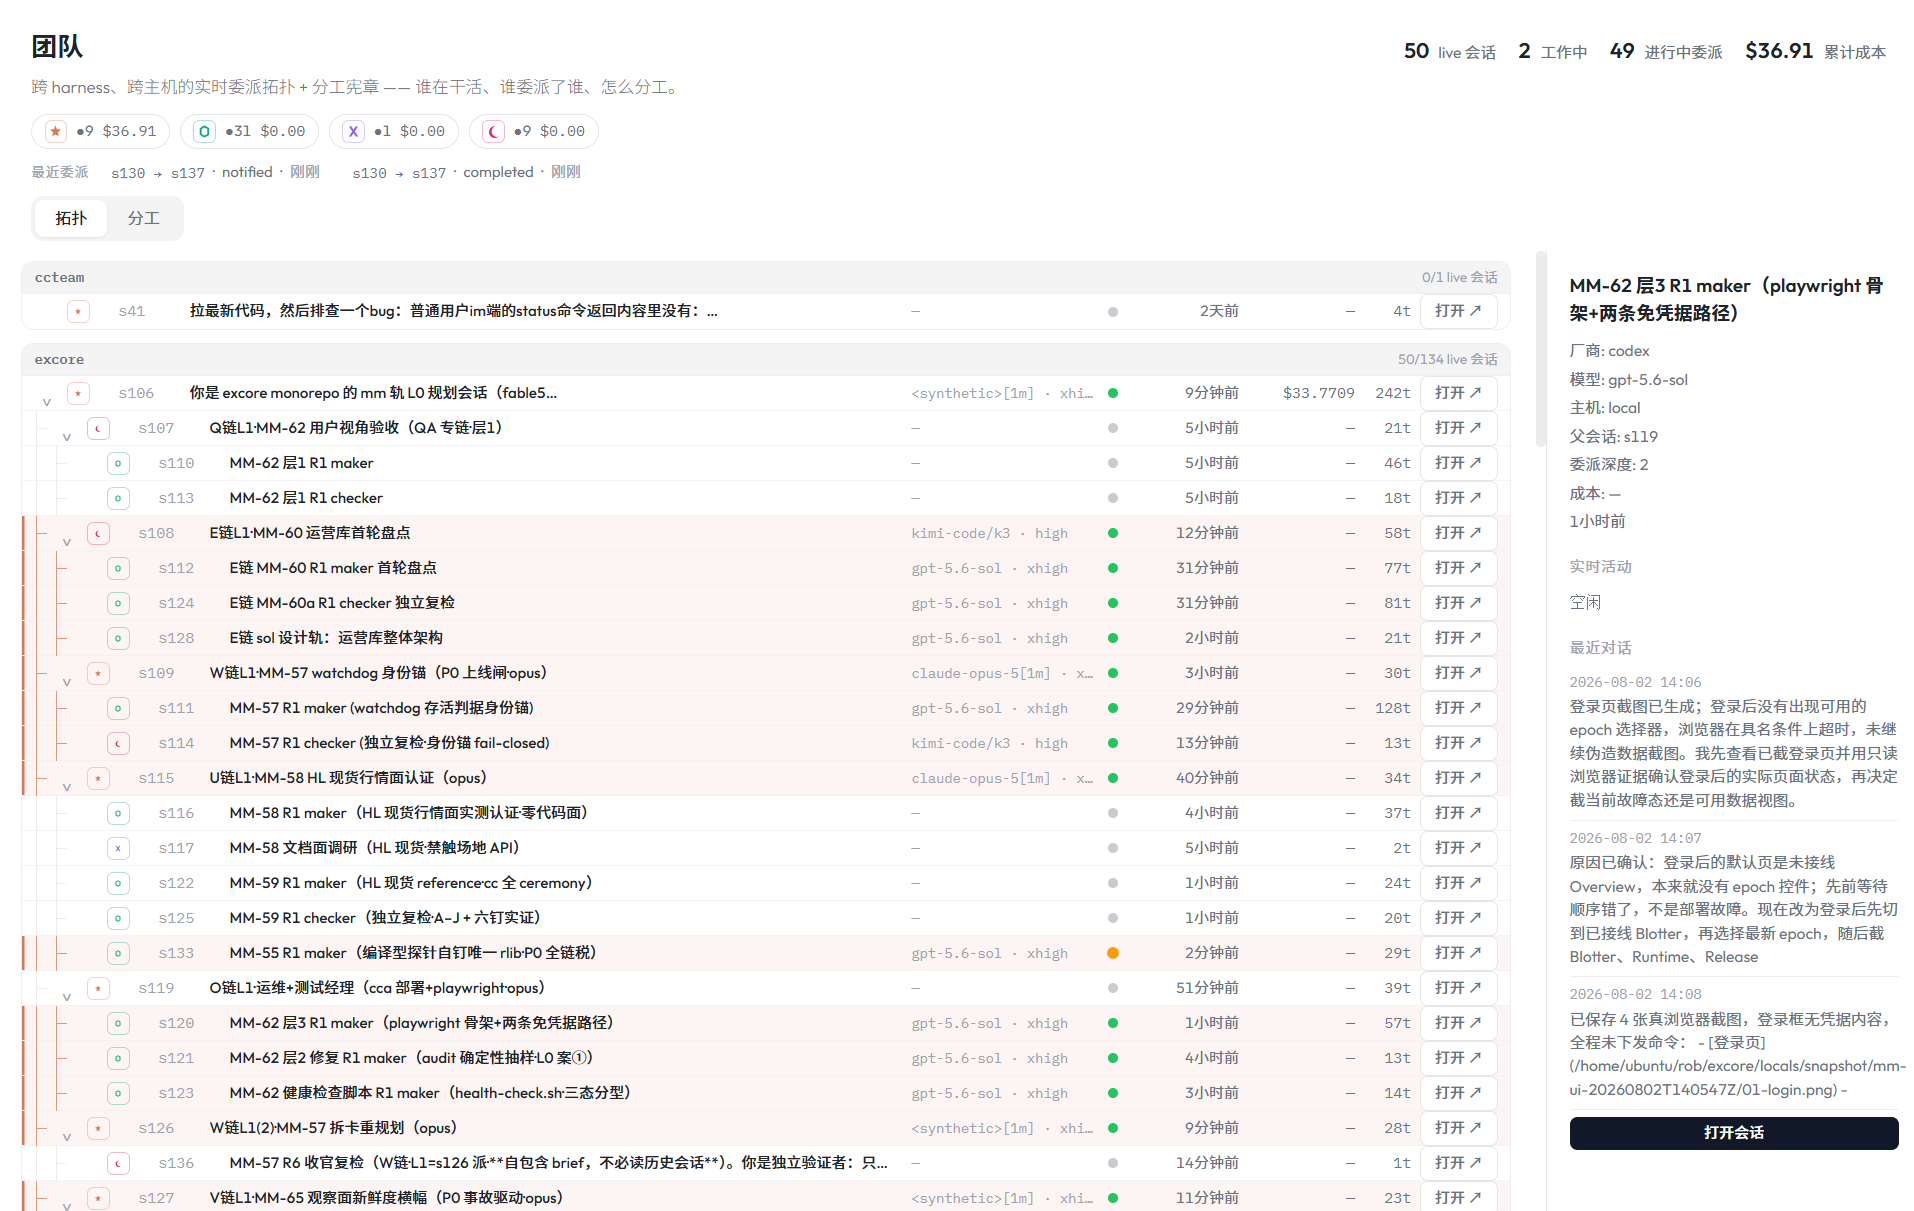Screen dimensions: 1914x1211
Task: Open session s127 with 打开 button
Action: [x=1458, y=1198]
